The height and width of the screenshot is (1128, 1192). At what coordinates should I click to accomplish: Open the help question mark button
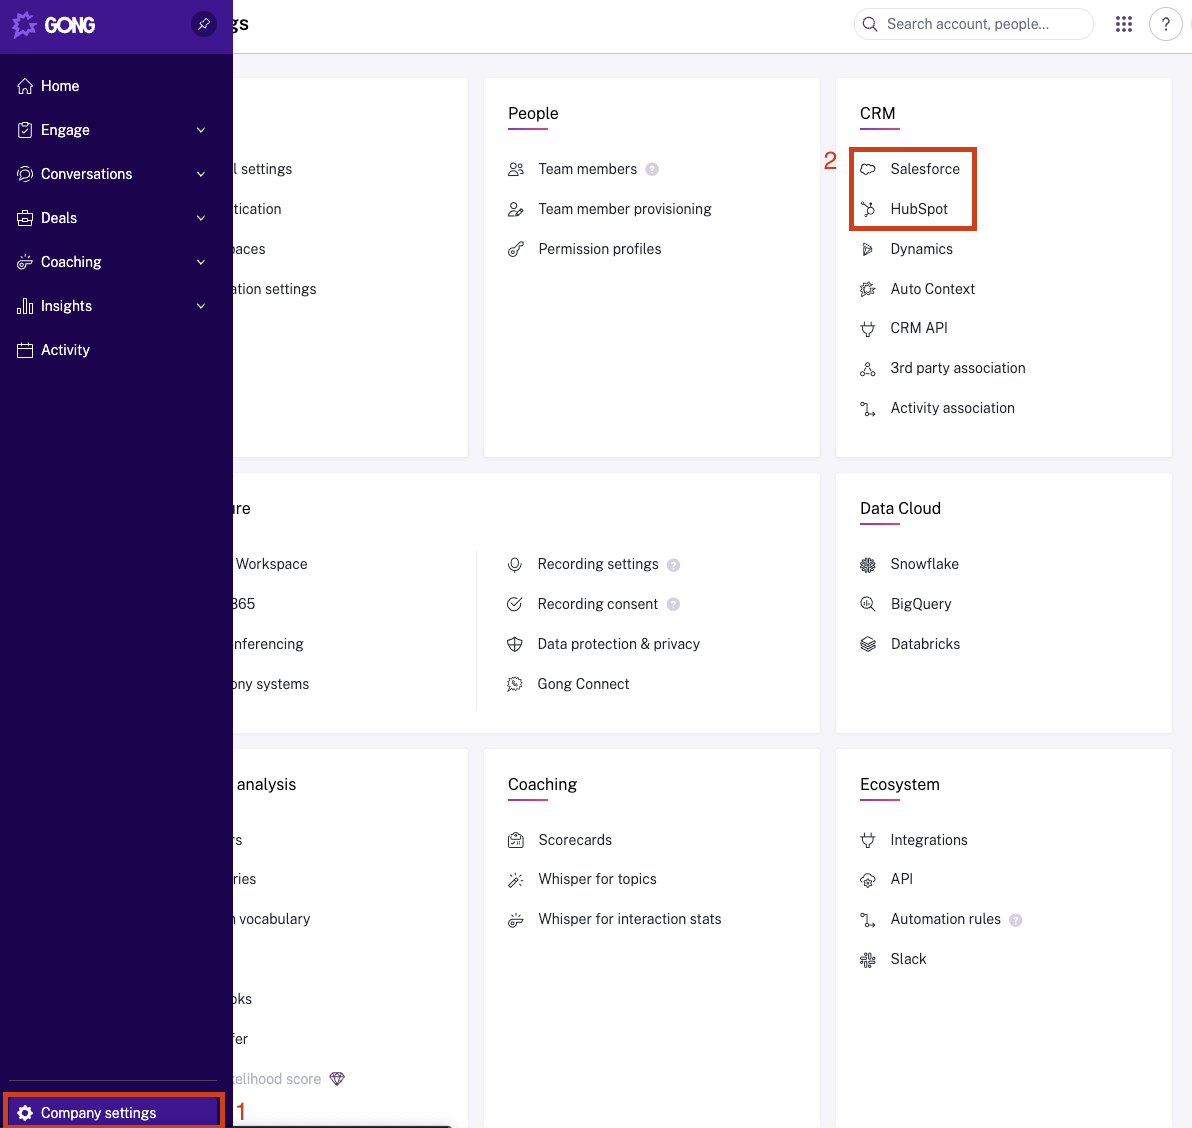click(1165, 24)
